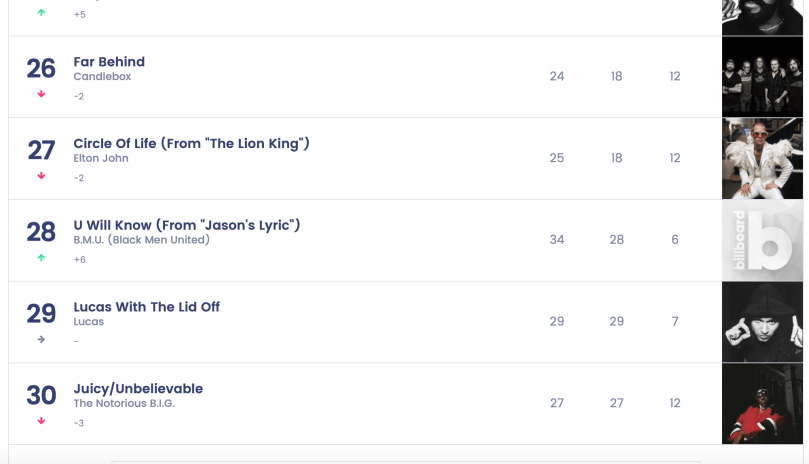This screenshot has height=464, width=809.
Task: Click the down arrow under rank 26
Action: pyautogui.click(x=41, y=94)
